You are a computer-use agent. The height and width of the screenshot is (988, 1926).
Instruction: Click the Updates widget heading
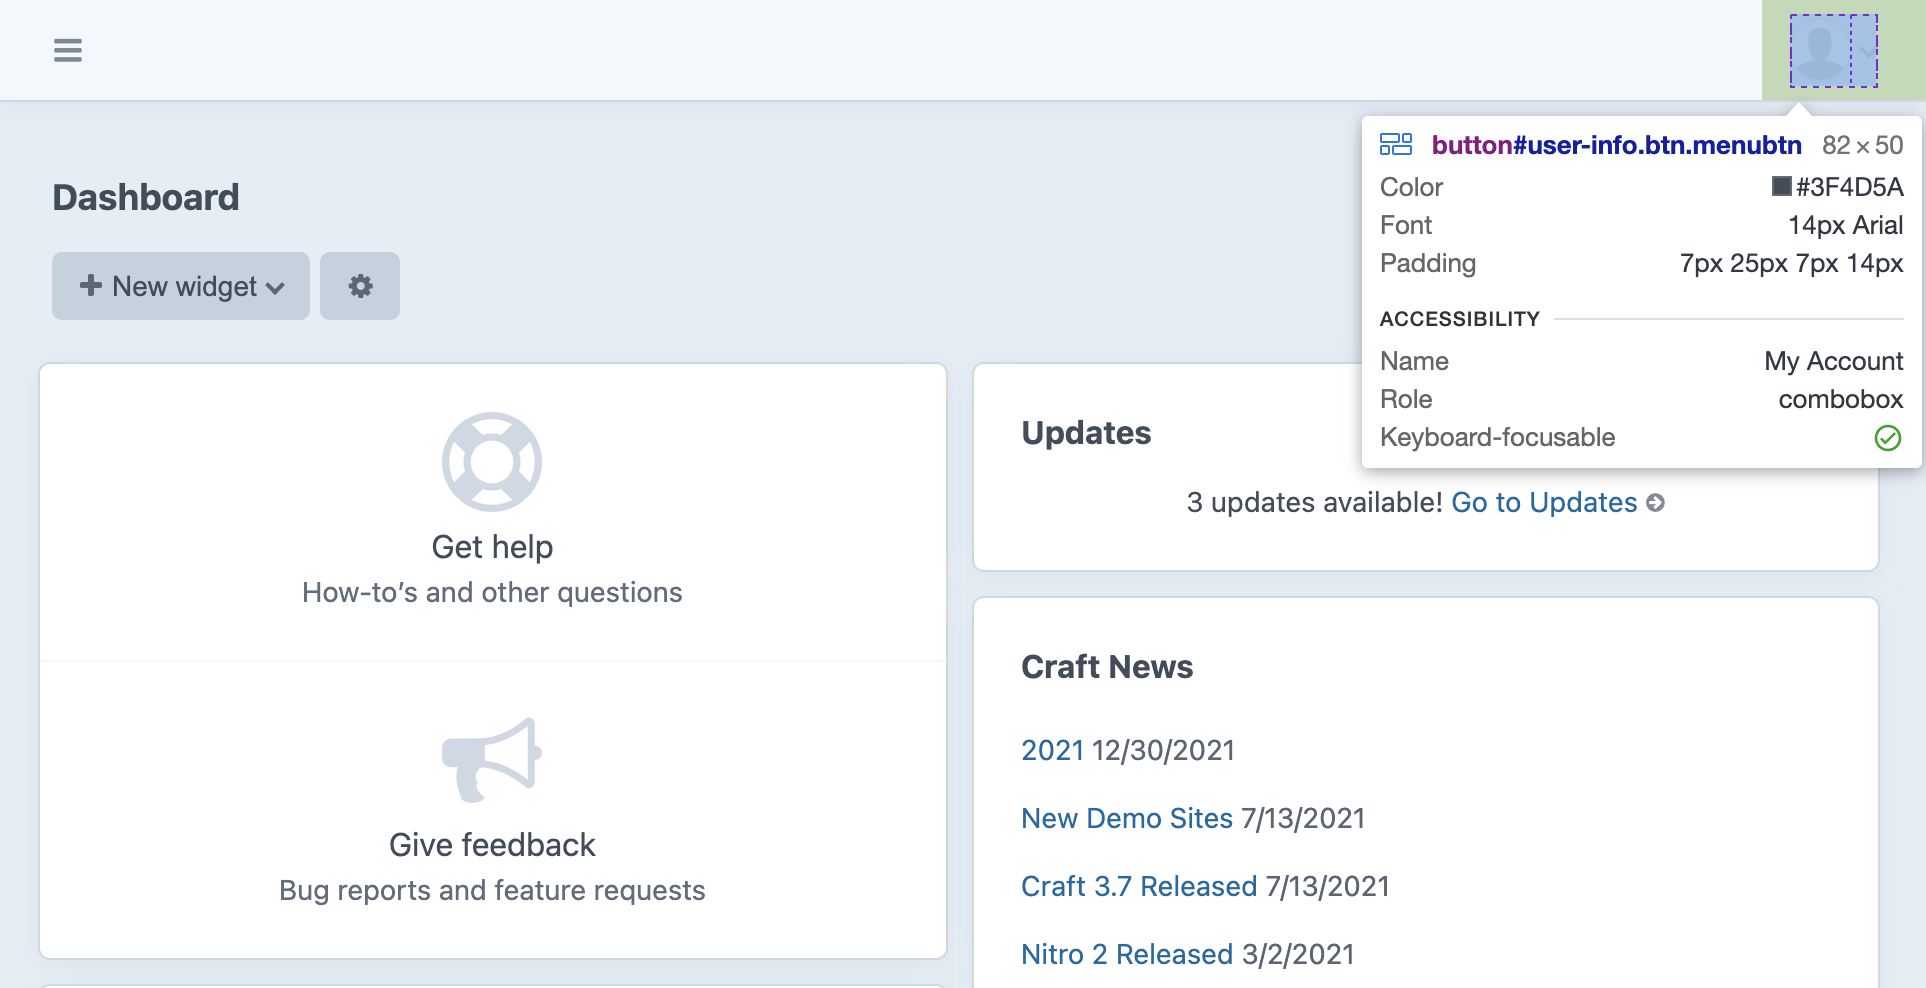pyautogui.click(x=1086, y=432)
